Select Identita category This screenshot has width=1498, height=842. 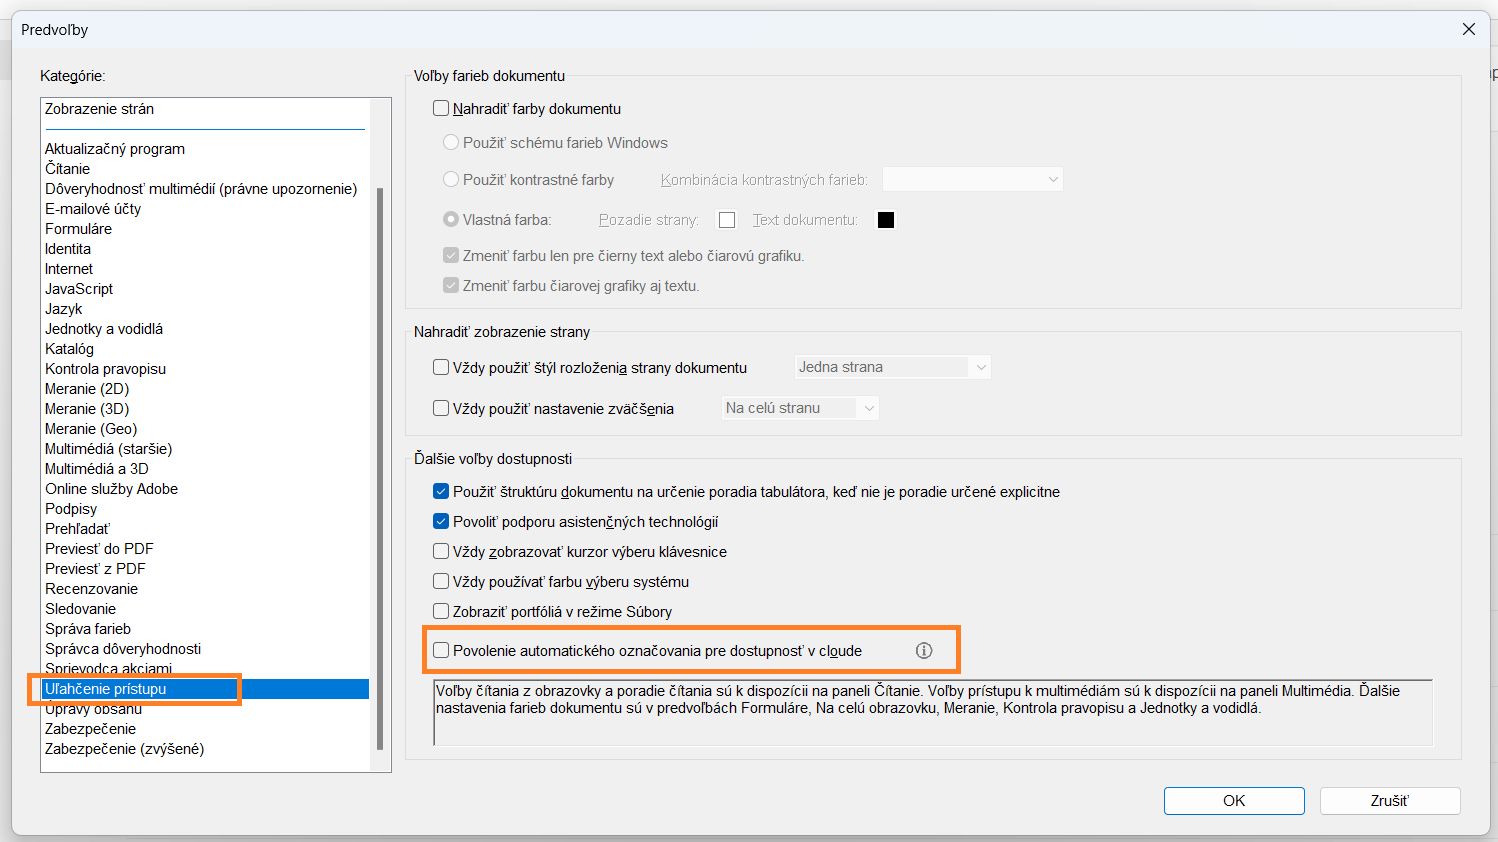[x=68, y=249]
